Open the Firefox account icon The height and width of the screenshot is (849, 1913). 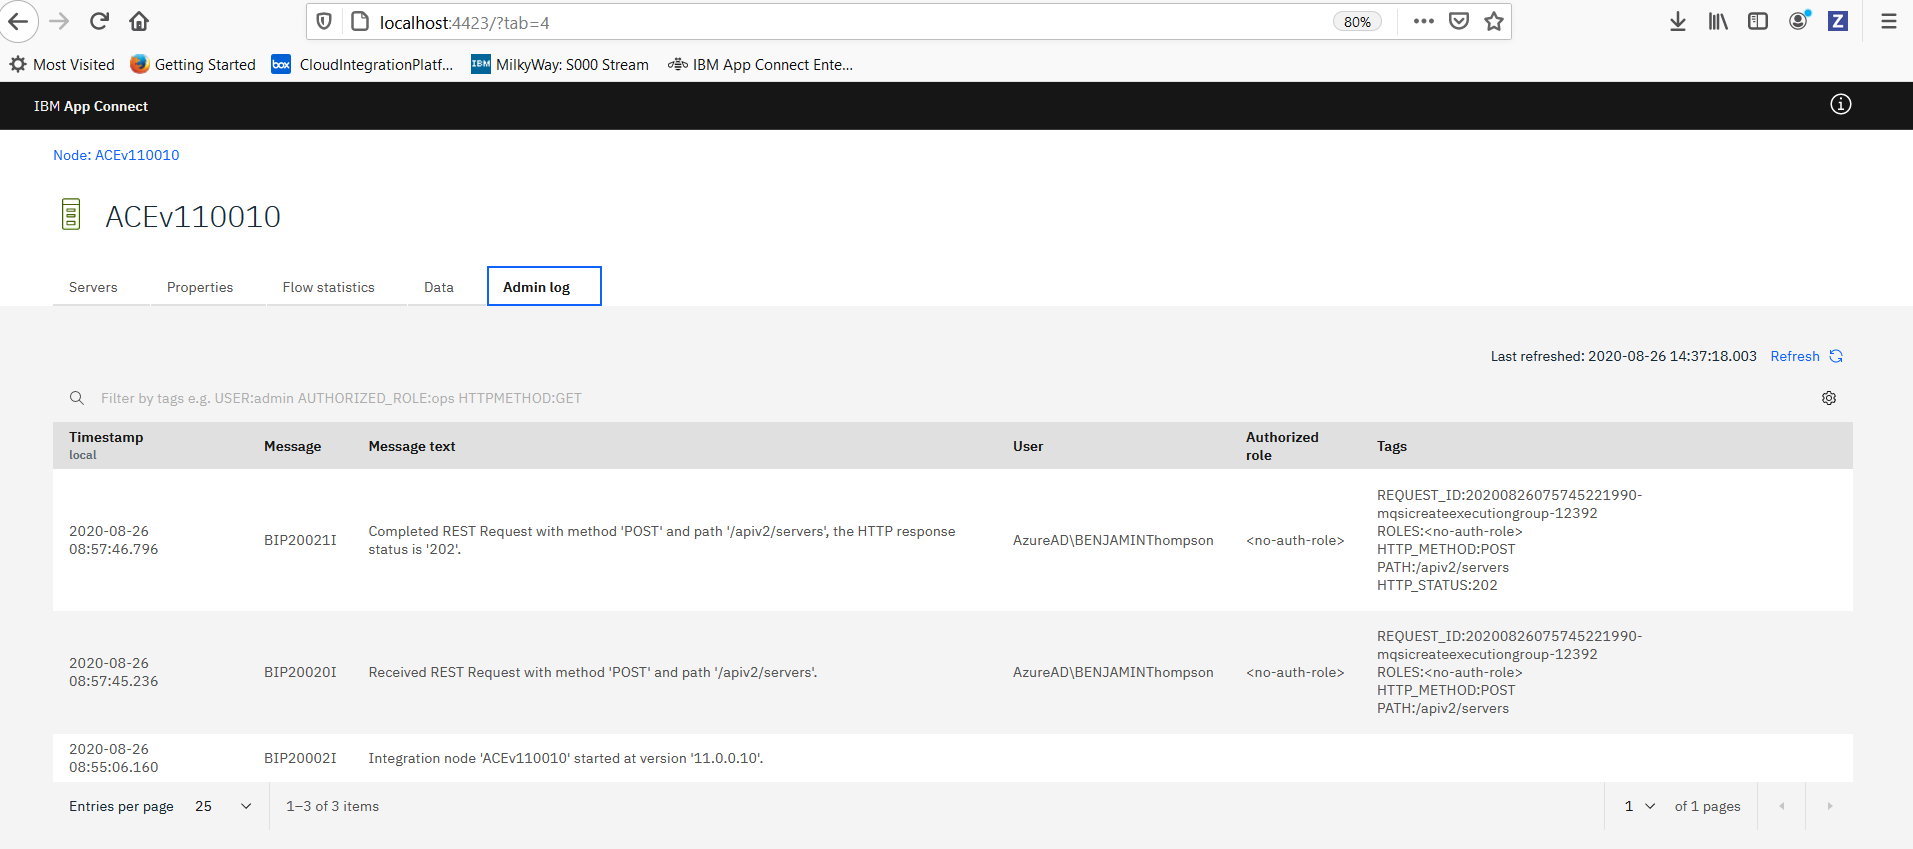1799,21
